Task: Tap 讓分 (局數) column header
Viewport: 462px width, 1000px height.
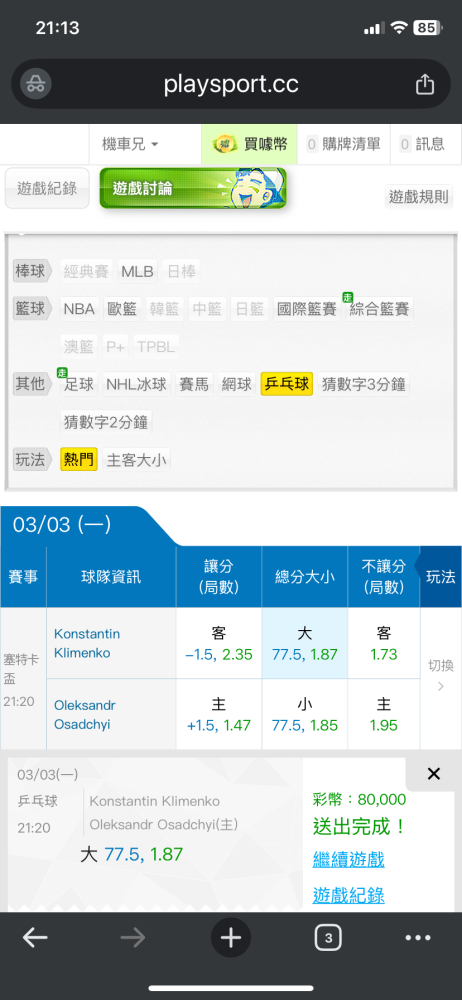Action: coord(219,577)
